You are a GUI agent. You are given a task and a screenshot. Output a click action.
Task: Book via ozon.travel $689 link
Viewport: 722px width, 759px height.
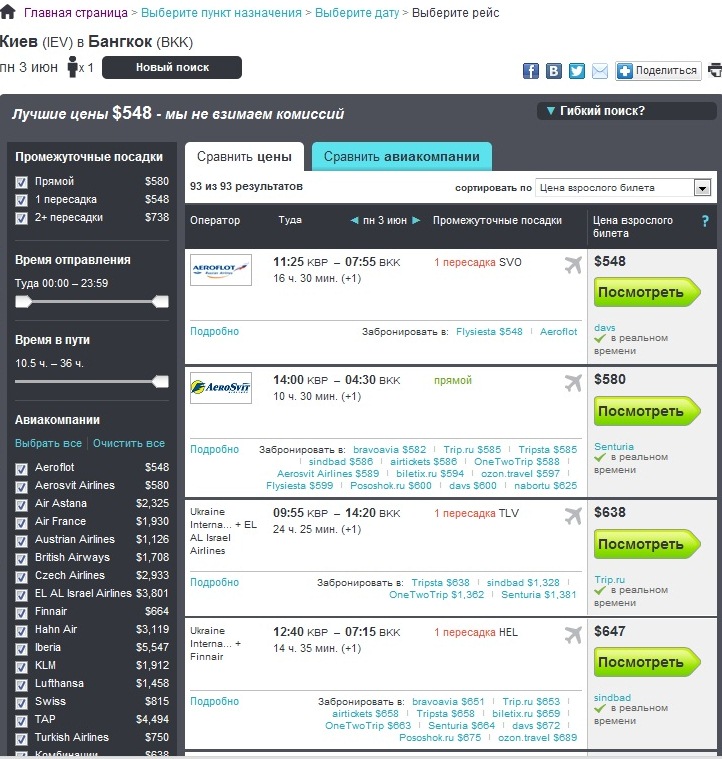pyautogui.click(x=538, y=738)
